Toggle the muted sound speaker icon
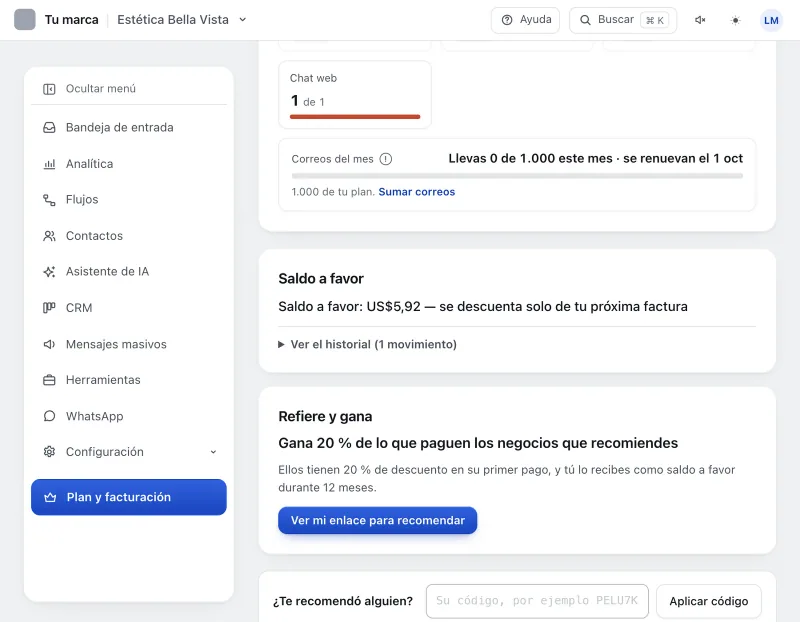The height and width of the screenshot is (622, 800). coord(700,20)
